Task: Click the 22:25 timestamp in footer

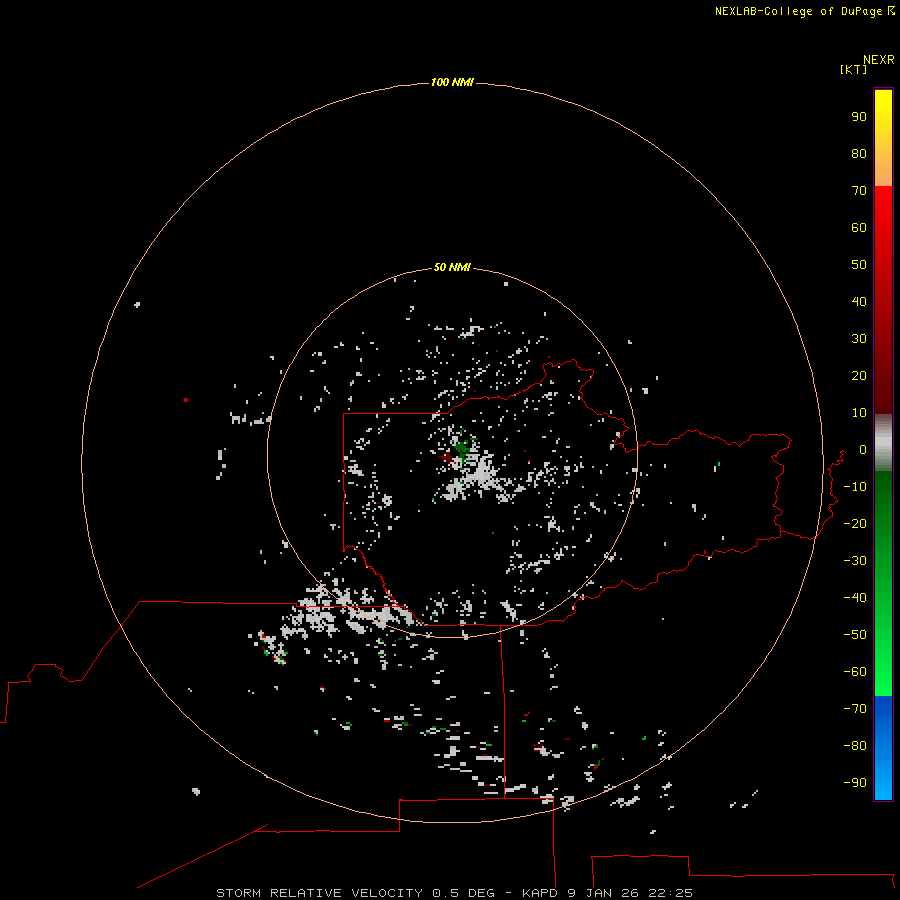Action: point(670,893)
